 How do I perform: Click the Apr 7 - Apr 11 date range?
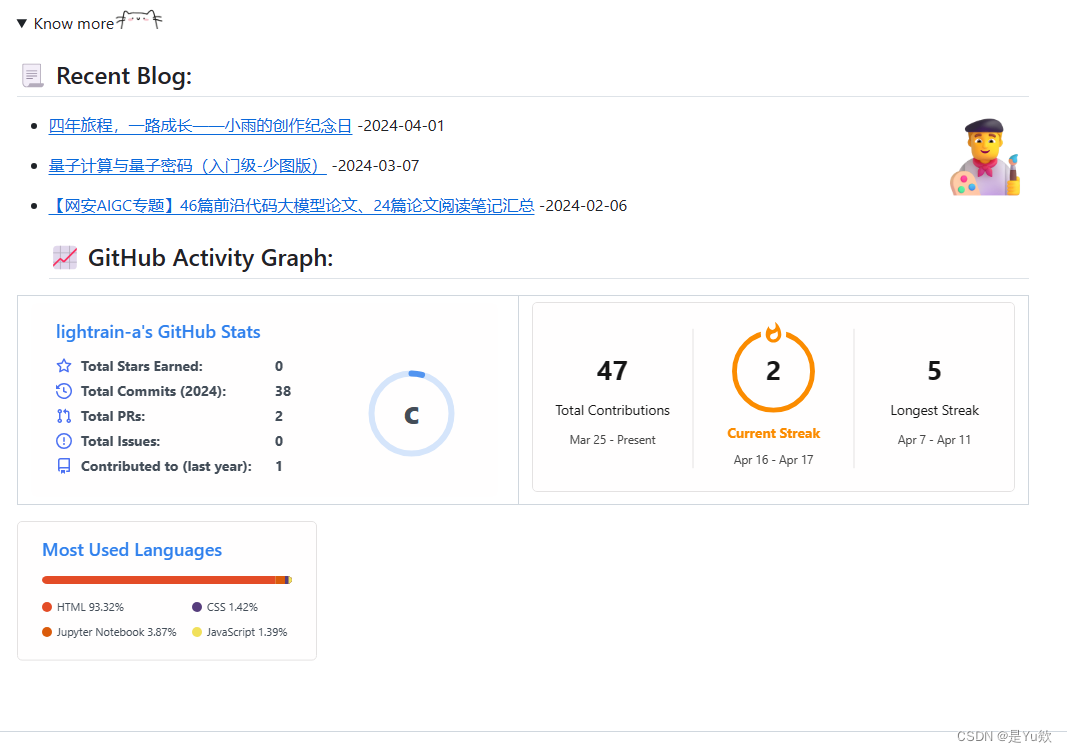(934, 440)
